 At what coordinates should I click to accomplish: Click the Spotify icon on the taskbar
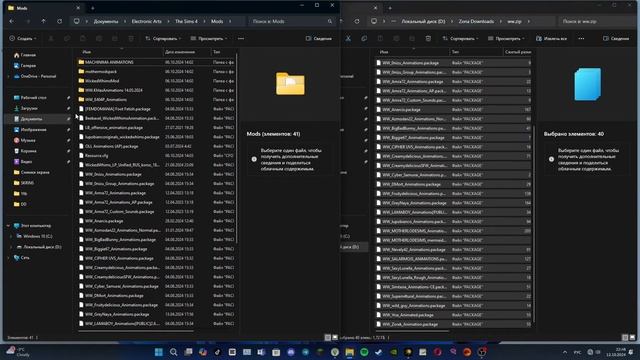(364, 352)
